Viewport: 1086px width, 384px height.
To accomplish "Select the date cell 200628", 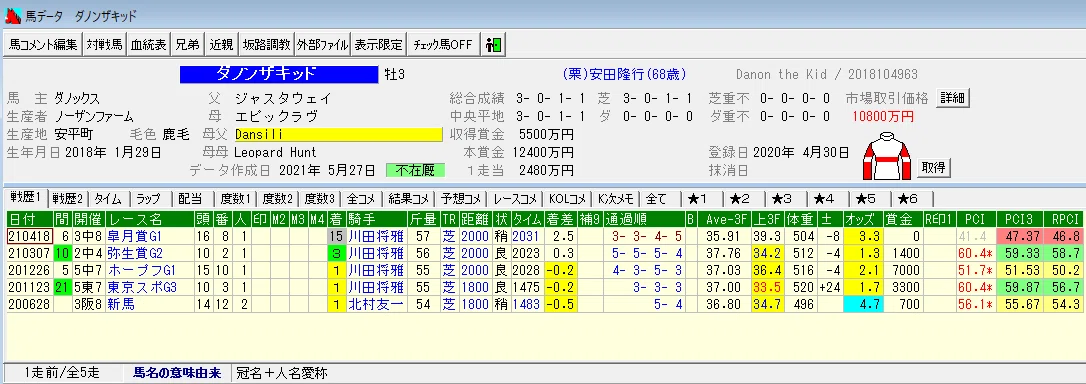I will click(30, 304).
